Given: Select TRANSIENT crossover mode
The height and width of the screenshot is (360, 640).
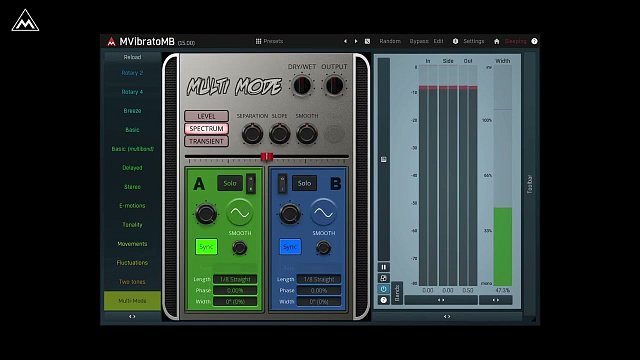Looking at the screenshot, I should pos(207,141).
